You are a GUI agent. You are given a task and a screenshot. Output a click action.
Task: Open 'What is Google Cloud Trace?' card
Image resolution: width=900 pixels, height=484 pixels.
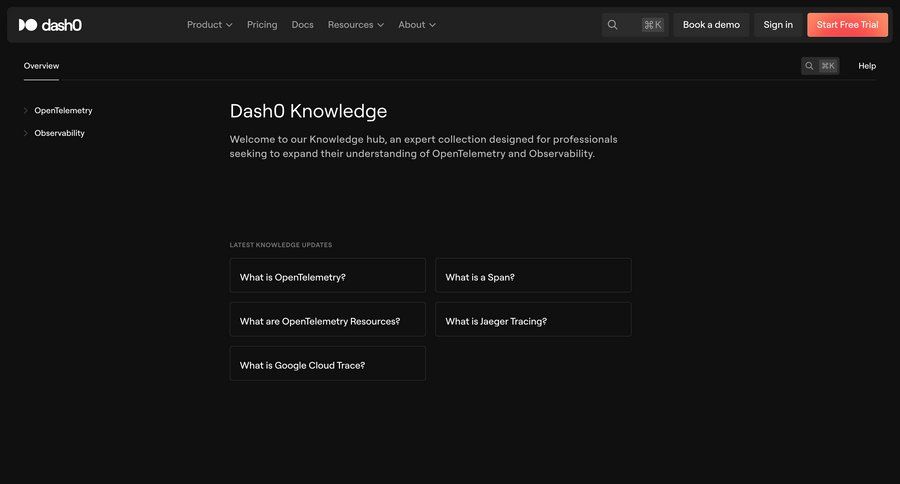328,363
